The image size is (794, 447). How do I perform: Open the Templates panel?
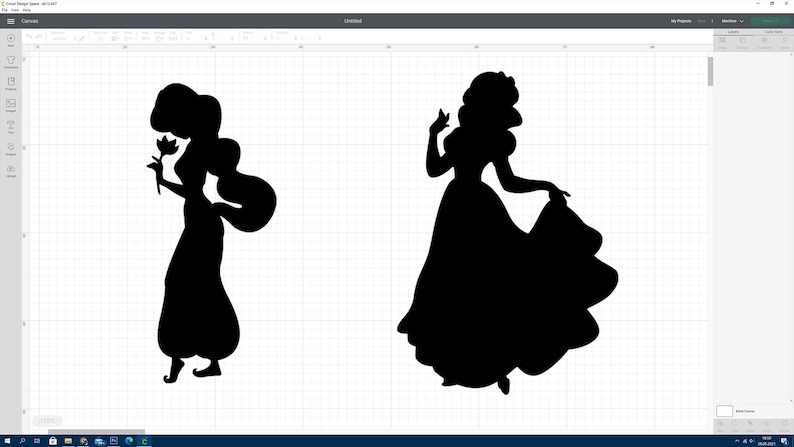pyautogui.click(x=11, y=60)
